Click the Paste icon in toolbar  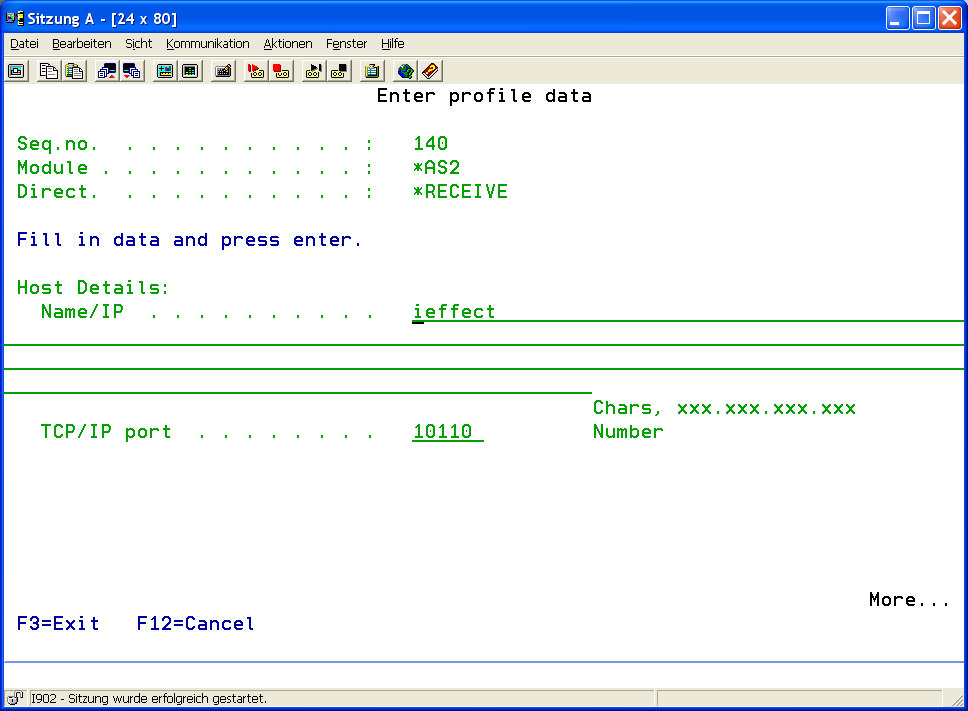74,71
